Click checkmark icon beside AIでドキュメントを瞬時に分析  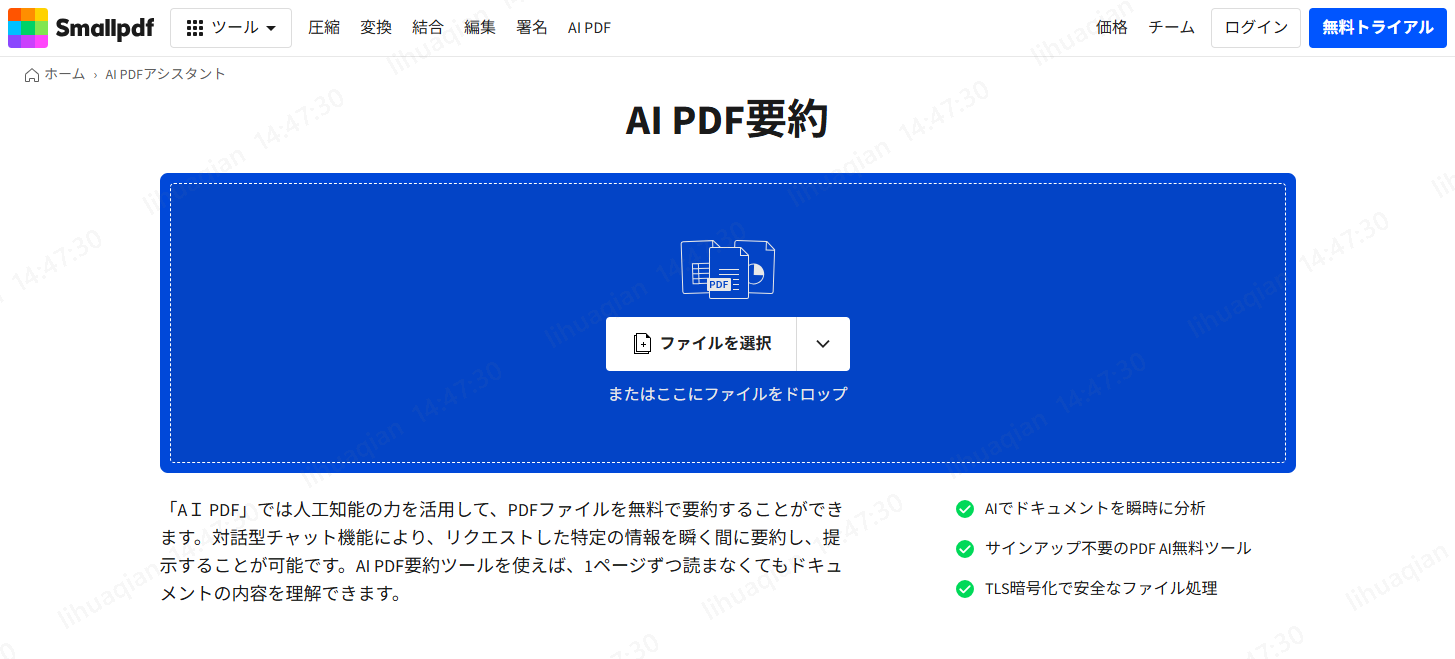pyautogui.click(x=965, y=509)
